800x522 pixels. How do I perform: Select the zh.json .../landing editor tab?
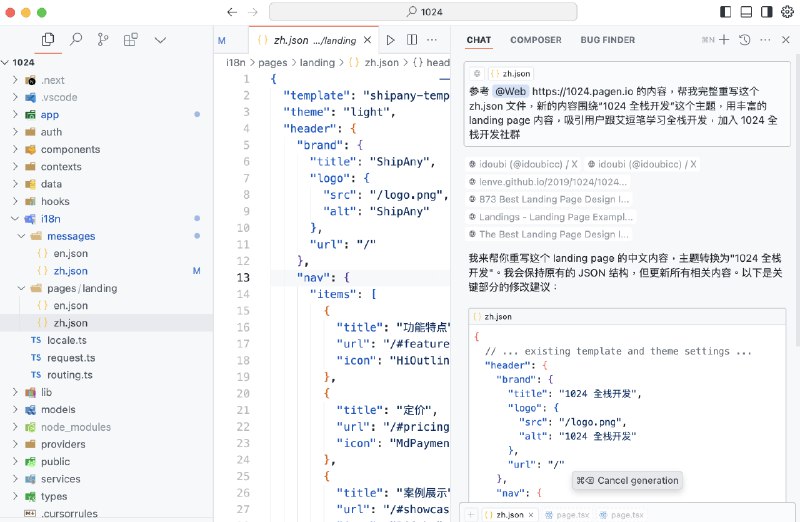pos(314,40)
